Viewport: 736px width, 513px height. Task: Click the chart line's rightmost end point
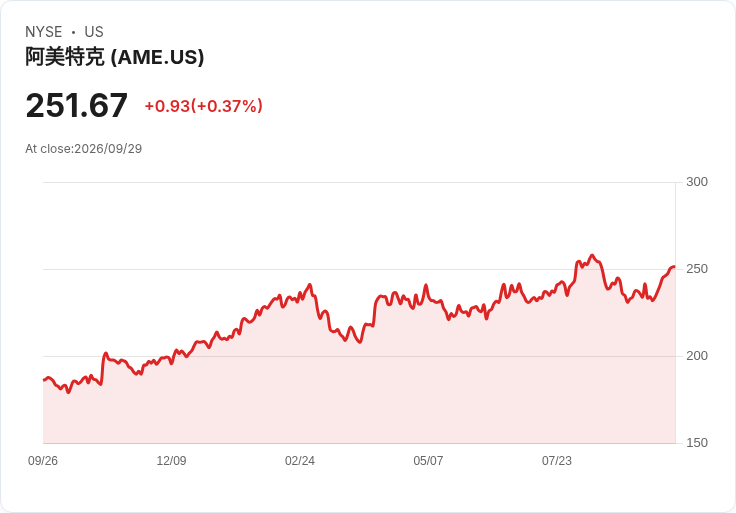(x=674, y=267)
